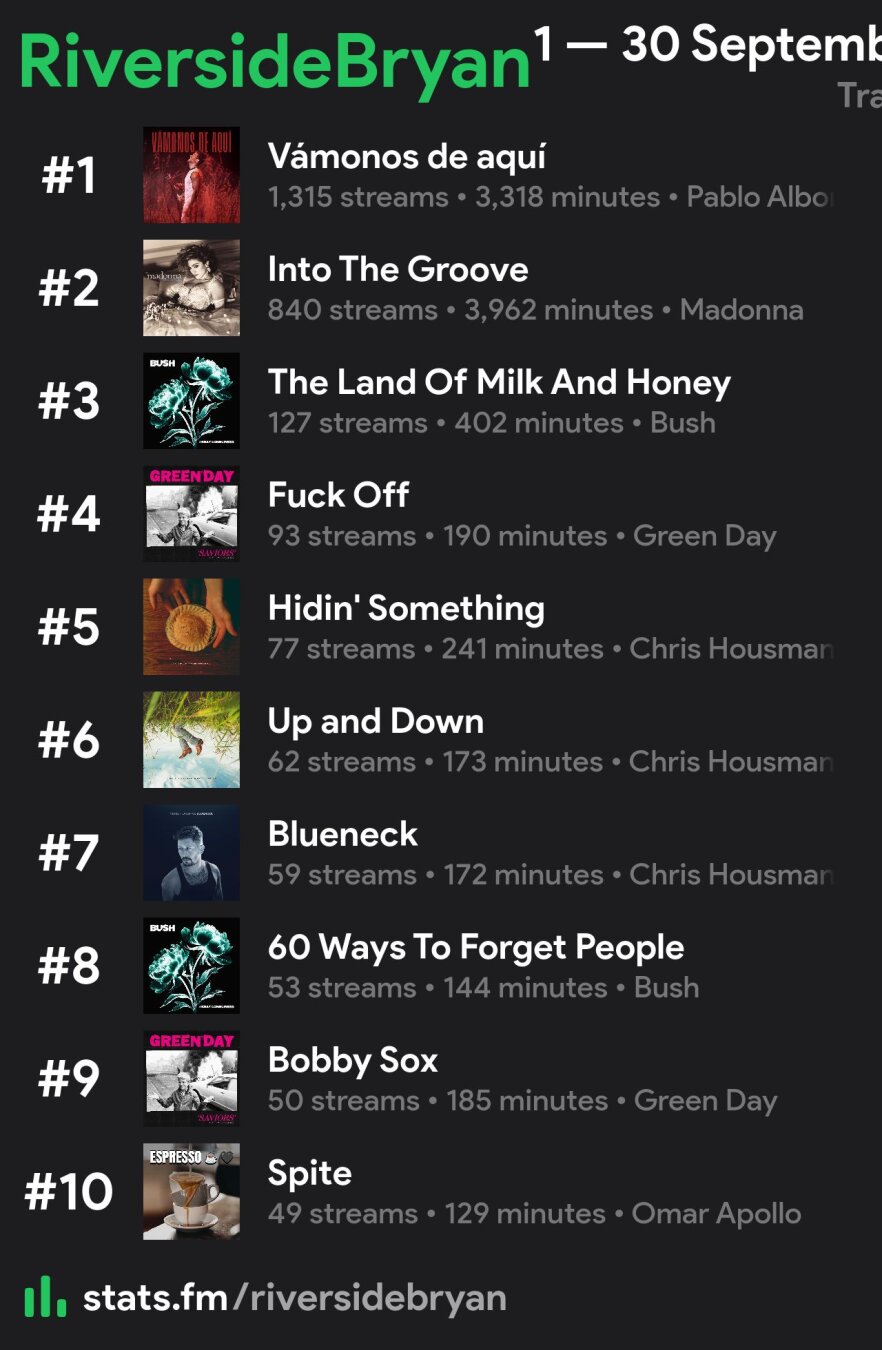Click the Bobby Sox track name
Viewport: 882px width, 1350px height.
point(353,1060)
